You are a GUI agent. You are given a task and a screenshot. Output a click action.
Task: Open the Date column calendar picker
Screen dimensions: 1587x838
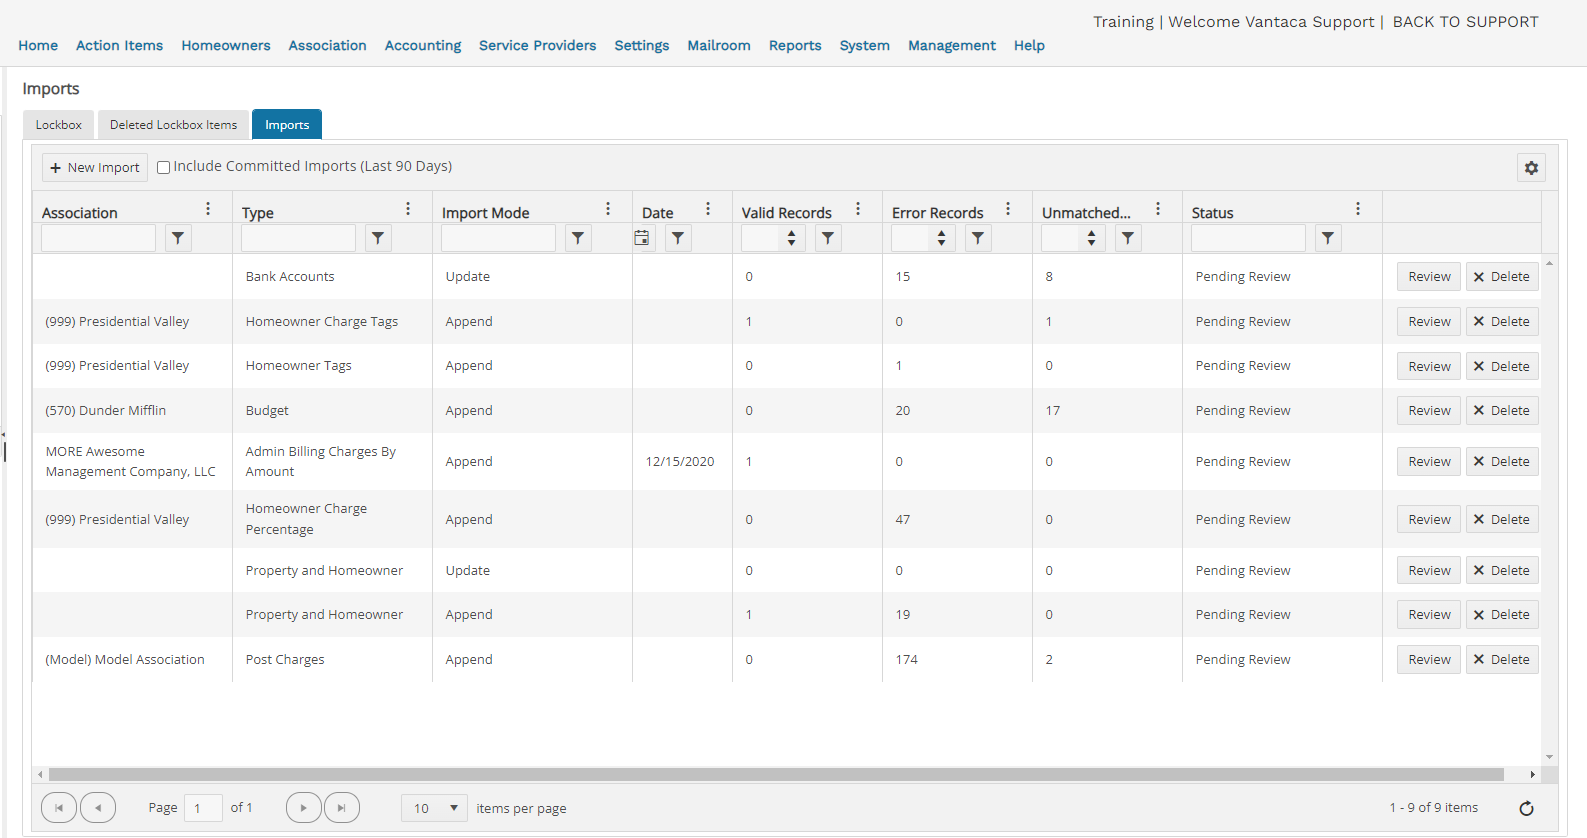click(642, 238)
